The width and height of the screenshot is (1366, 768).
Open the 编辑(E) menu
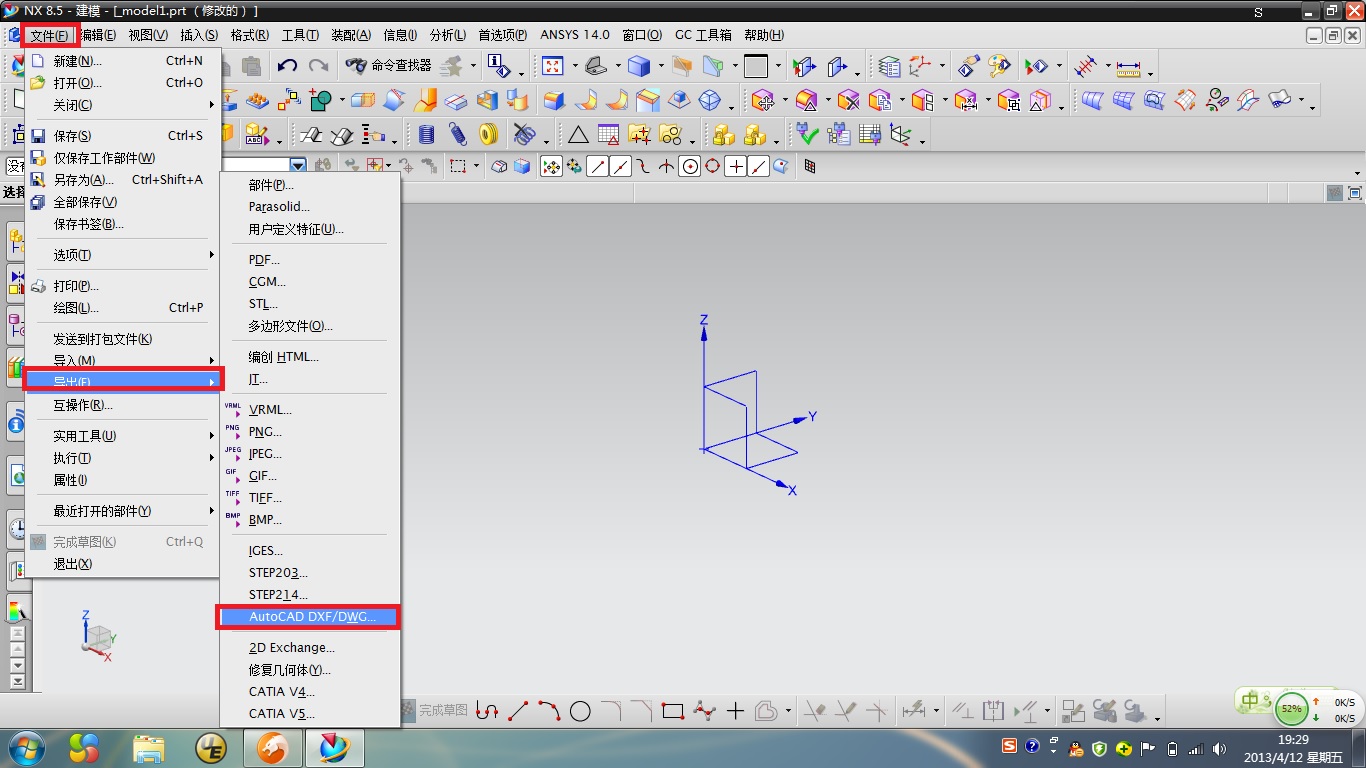point(98,35)
